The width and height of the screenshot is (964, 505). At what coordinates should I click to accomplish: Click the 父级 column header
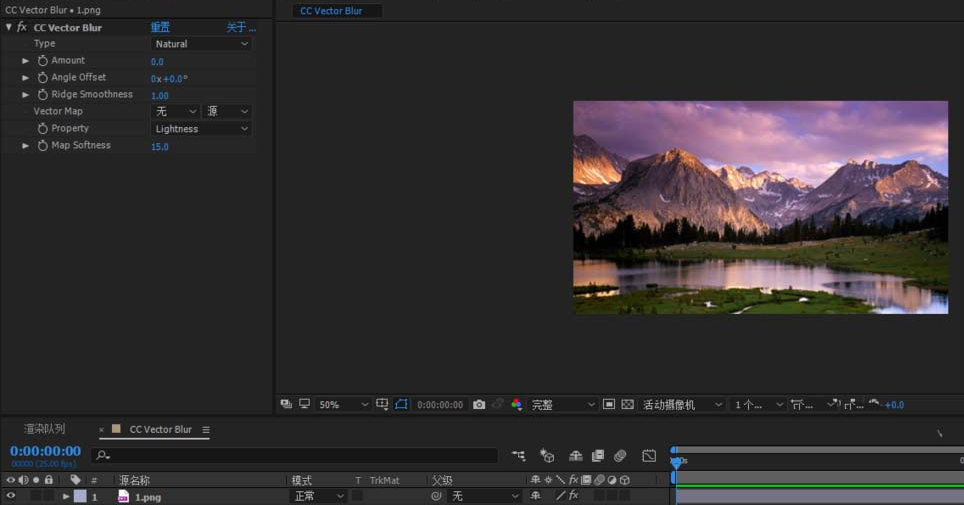pos(442,480)
